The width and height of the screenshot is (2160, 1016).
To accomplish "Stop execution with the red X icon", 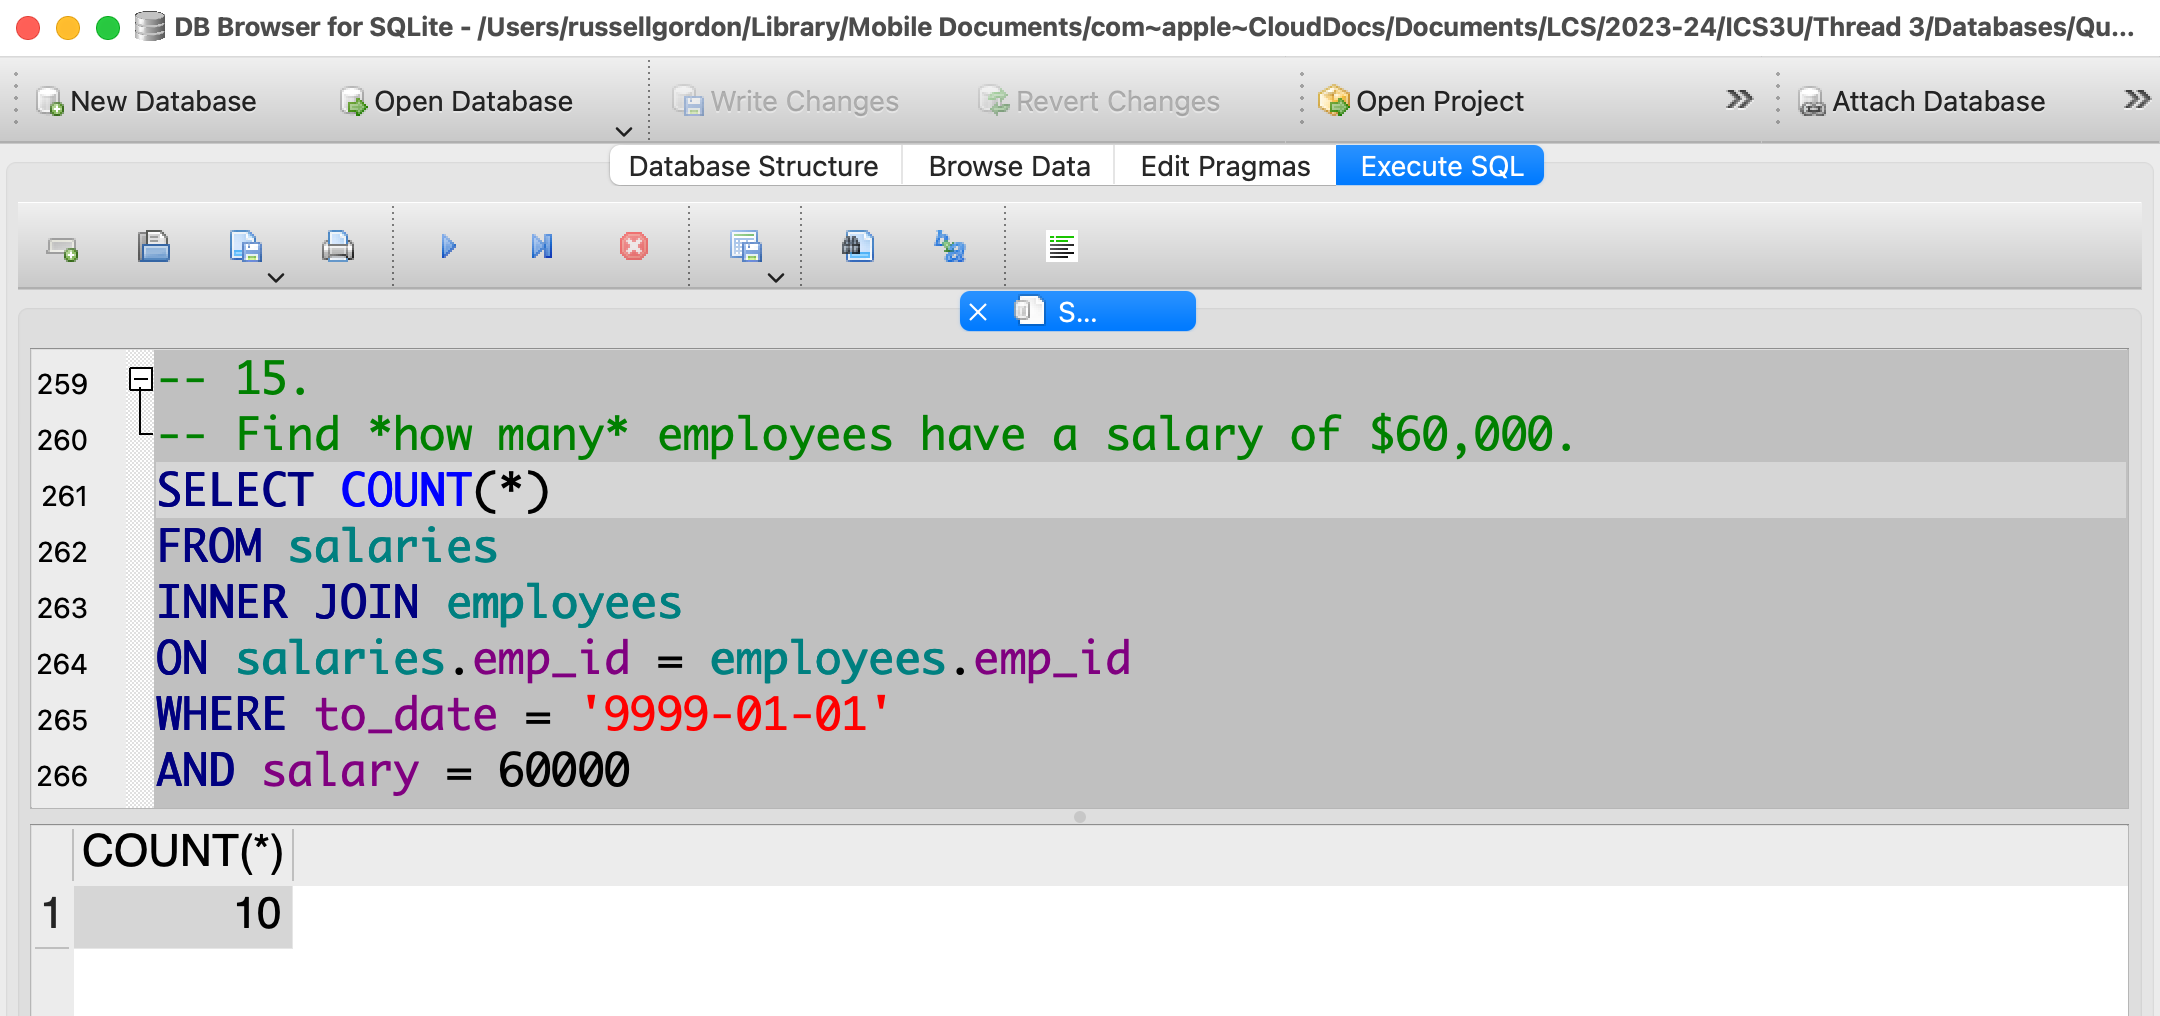I will 633,246.
